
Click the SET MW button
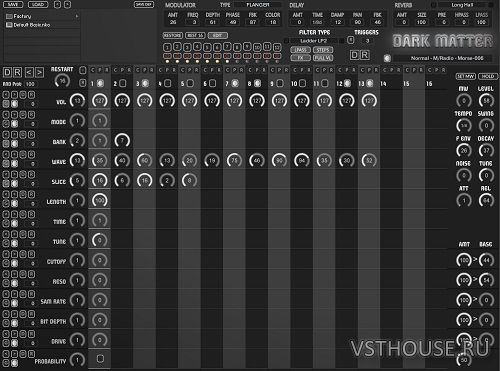[465, 76]
